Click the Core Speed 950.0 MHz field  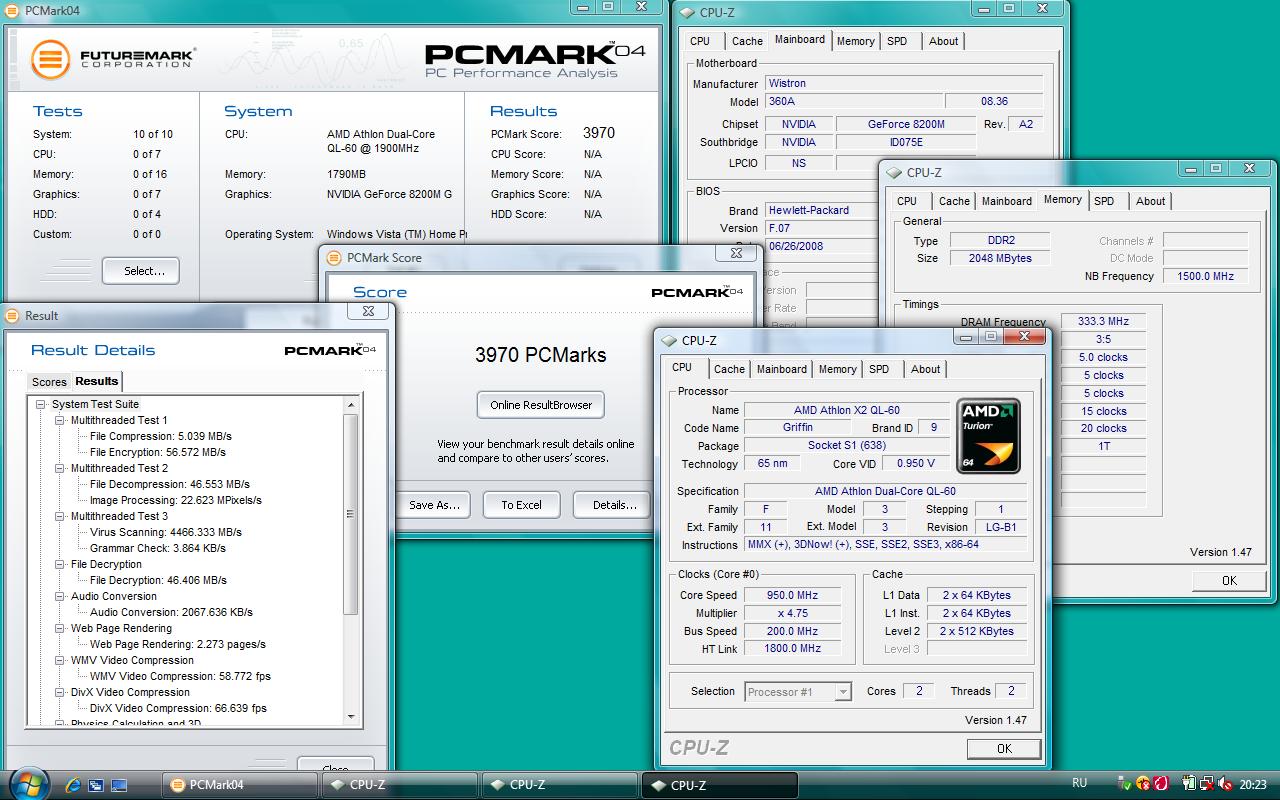coord(792,595)
